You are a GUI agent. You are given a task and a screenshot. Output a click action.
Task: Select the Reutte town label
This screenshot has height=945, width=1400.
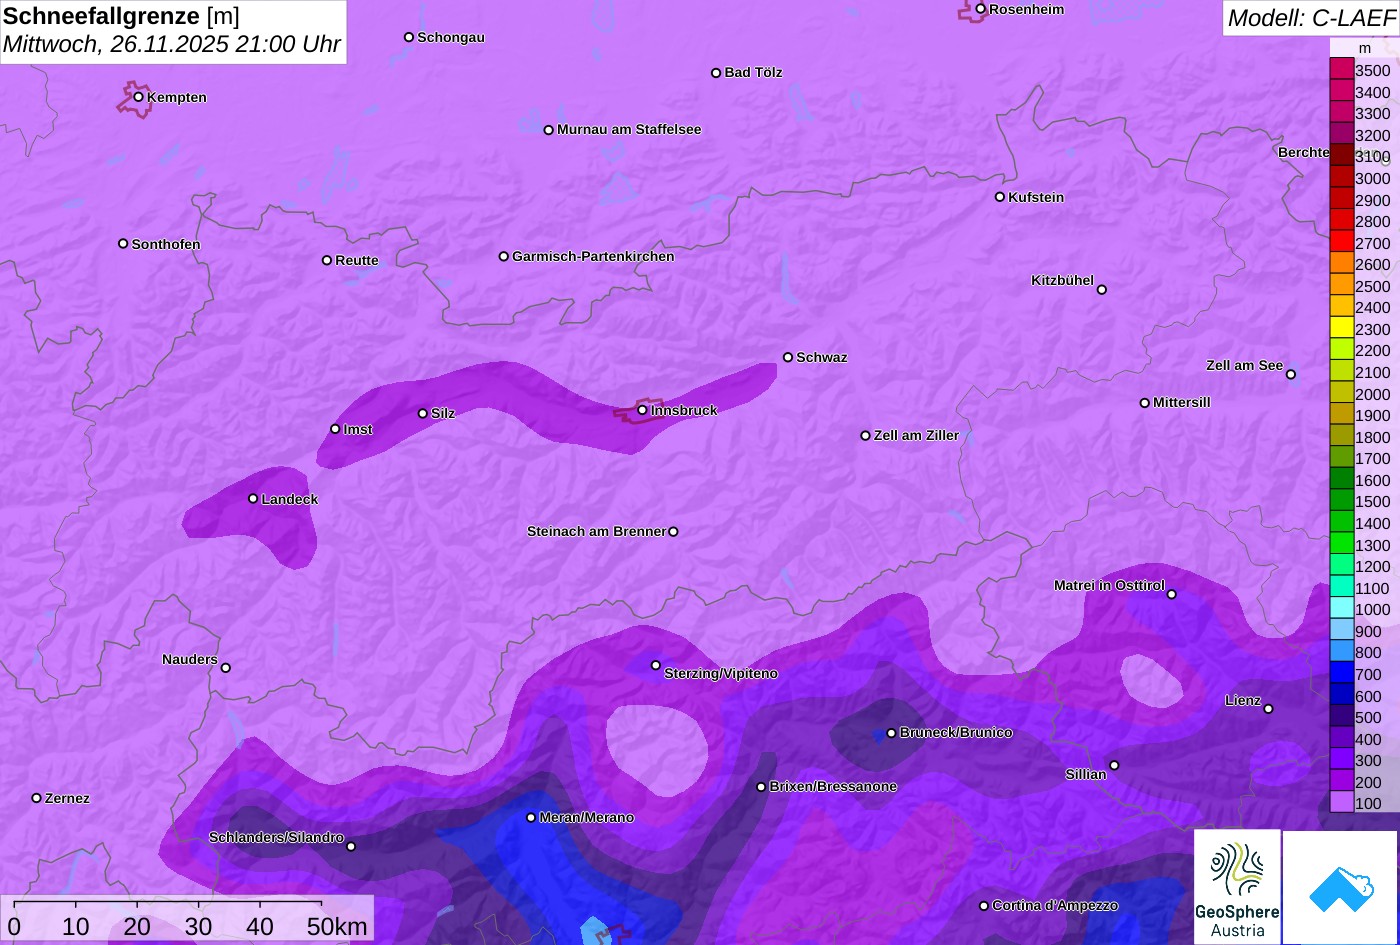click(x=357, y=261)
